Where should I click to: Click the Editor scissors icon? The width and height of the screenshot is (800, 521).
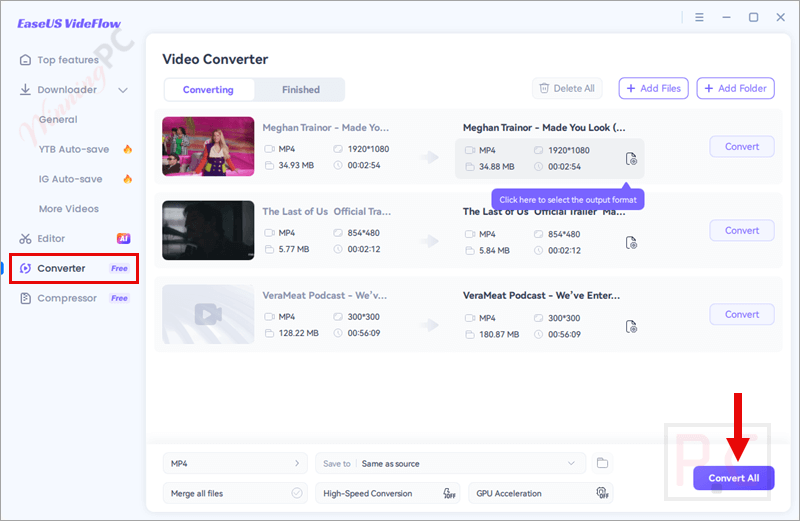click(25, 239)
